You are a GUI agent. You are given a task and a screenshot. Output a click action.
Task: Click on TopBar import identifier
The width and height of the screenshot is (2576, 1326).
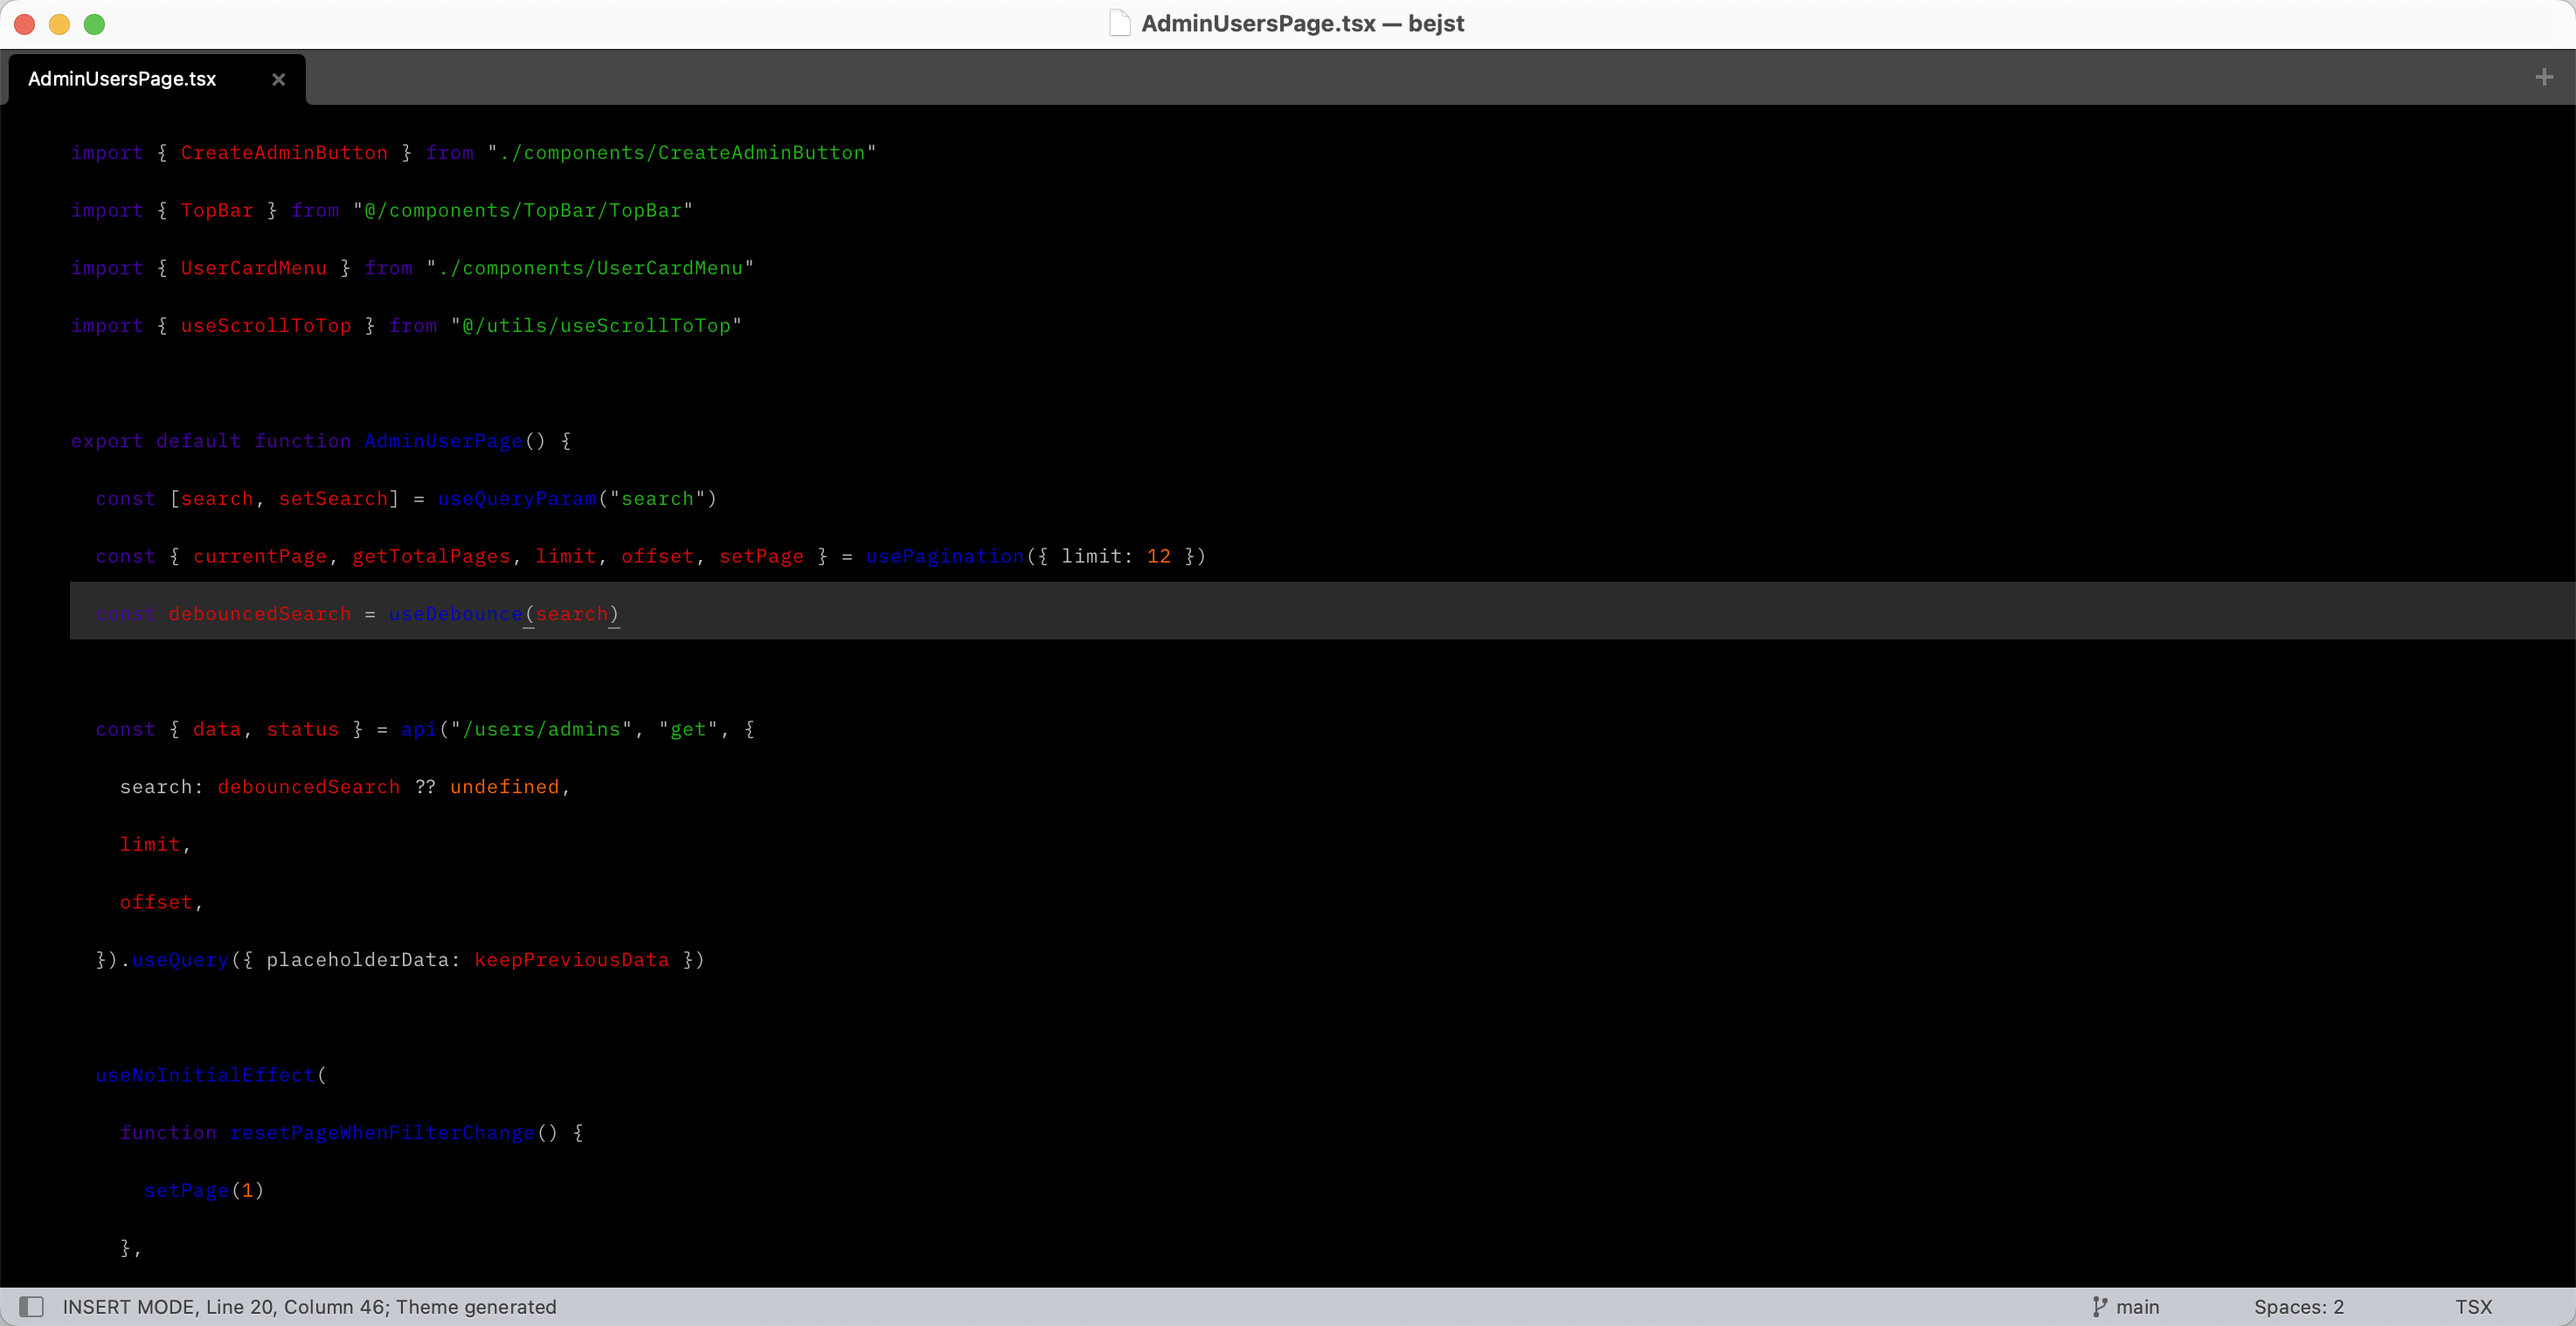pyautogui.click(x=217, y=210)
